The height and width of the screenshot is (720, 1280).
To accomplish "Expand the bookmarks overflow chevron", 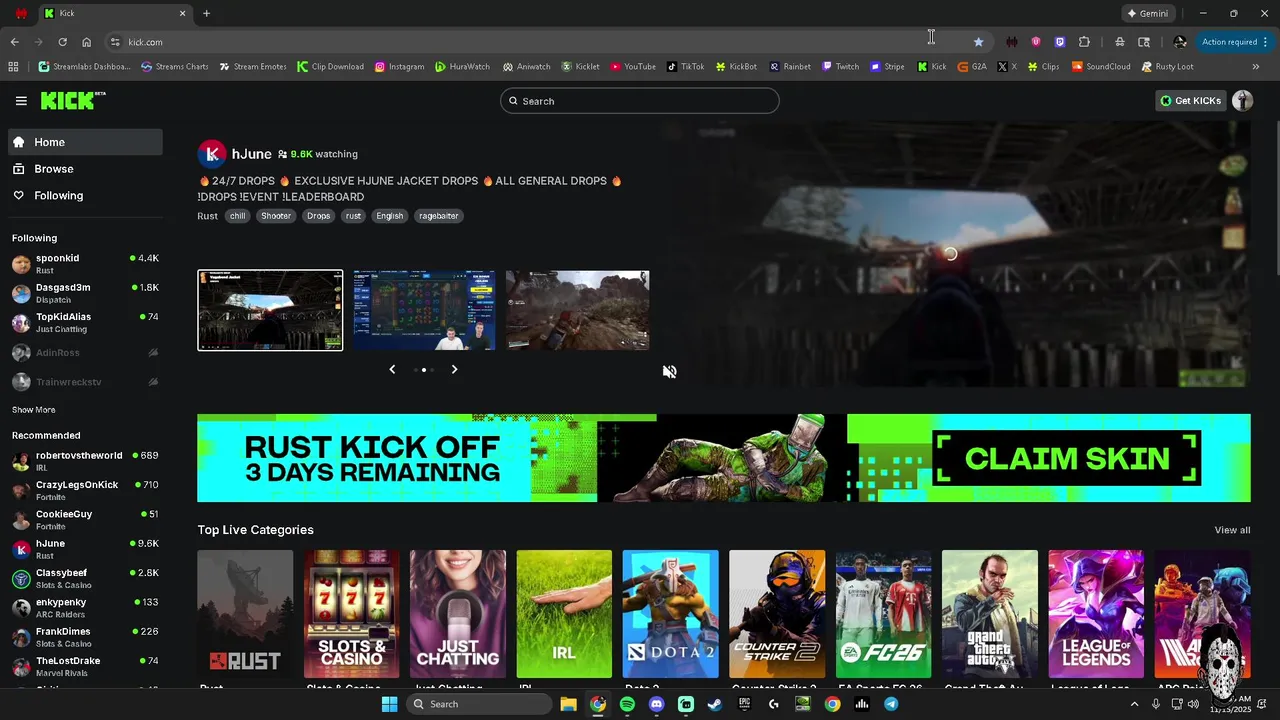I will [1255, 67].
